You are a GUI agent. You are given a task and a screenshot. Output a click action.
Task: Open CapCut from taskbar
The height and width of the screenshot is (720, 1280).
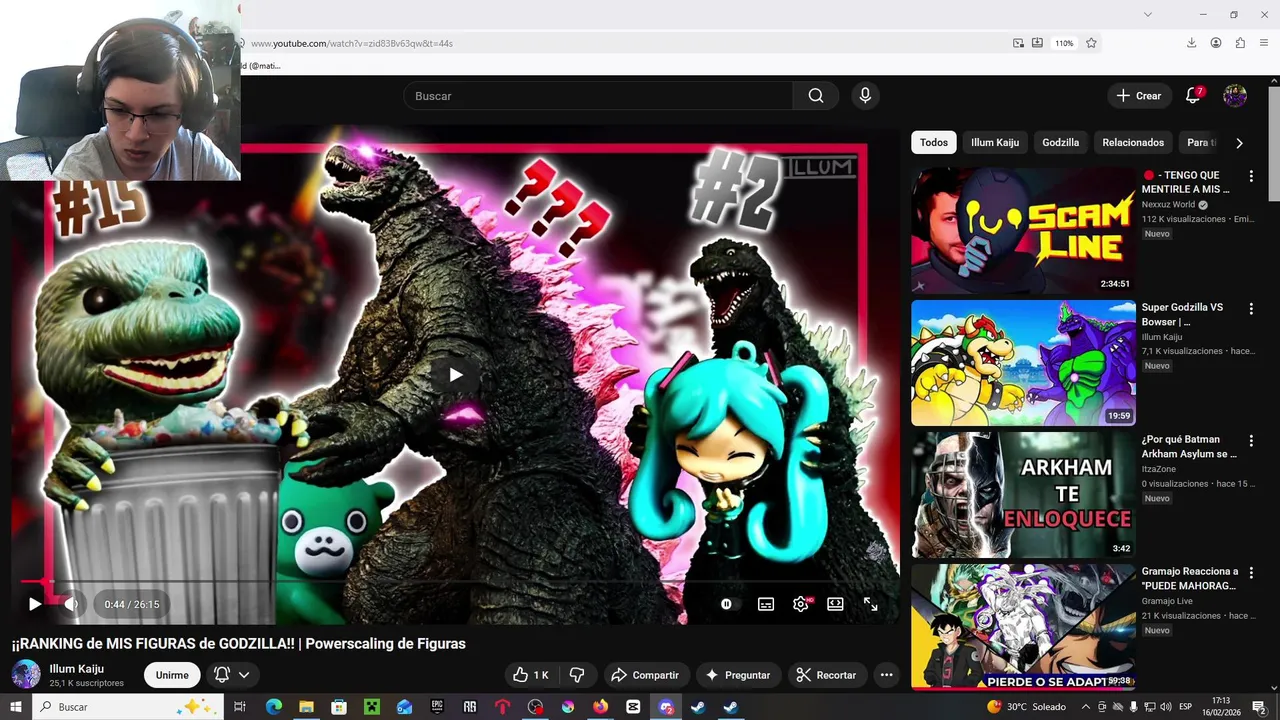(x=633, y=707)
